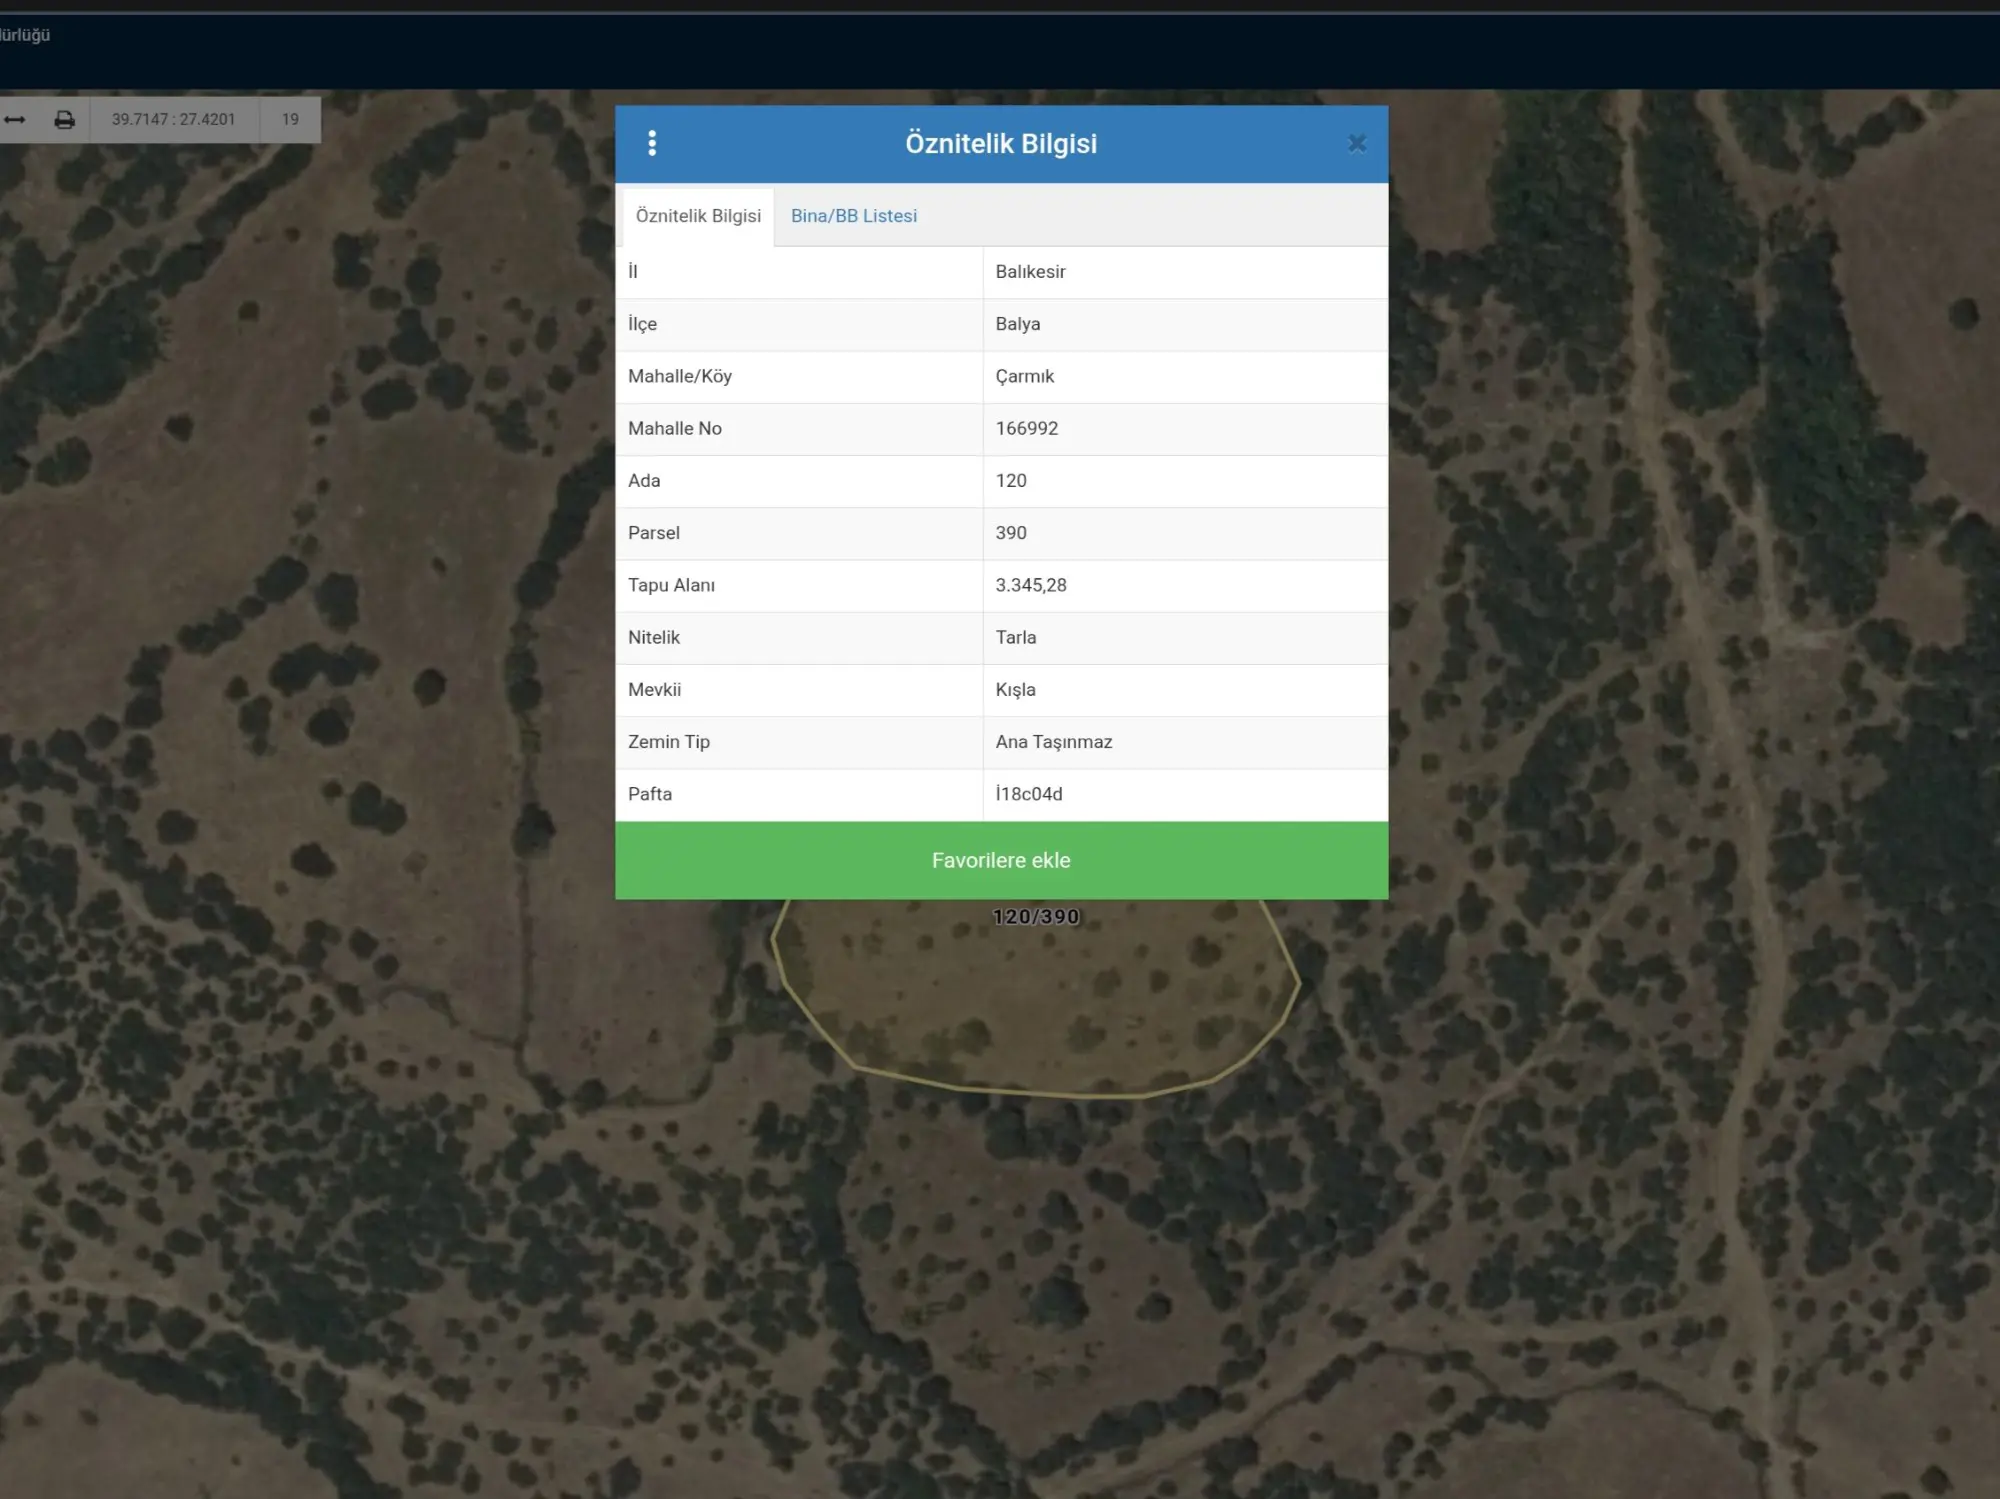
Task: Click the 120/390 parcel label on map
Action: [x=1036, y=916]
